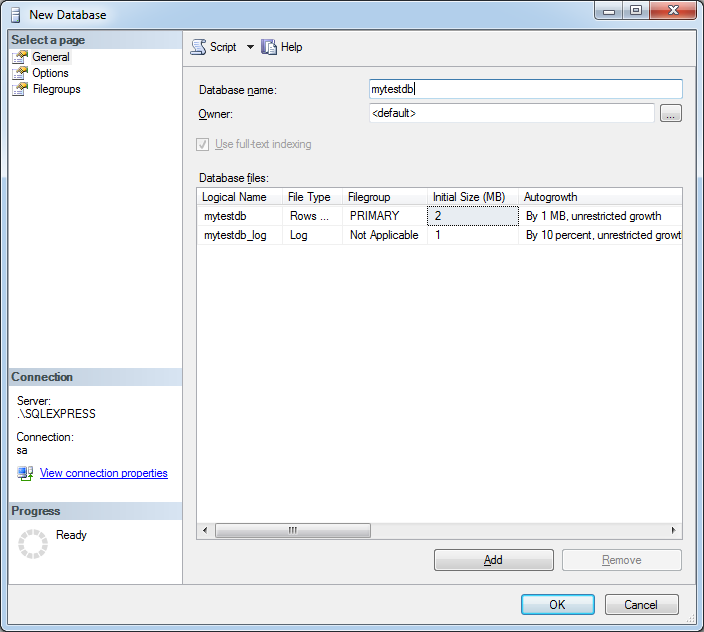Click the Not Applicable filegroup cell
Screen dimensions: 704x632
coord(385,235)
